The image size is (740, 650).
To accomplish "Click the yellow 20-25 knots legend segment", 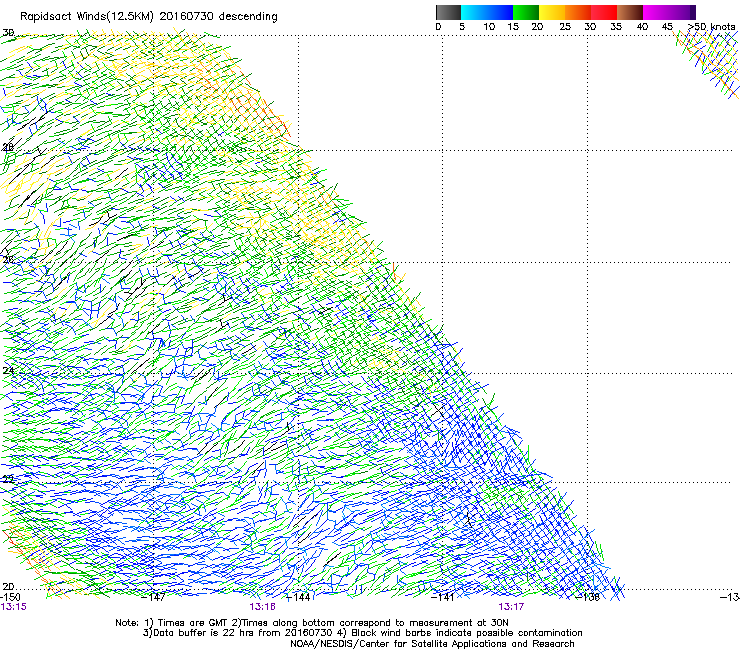I will (x=552, y=12).
